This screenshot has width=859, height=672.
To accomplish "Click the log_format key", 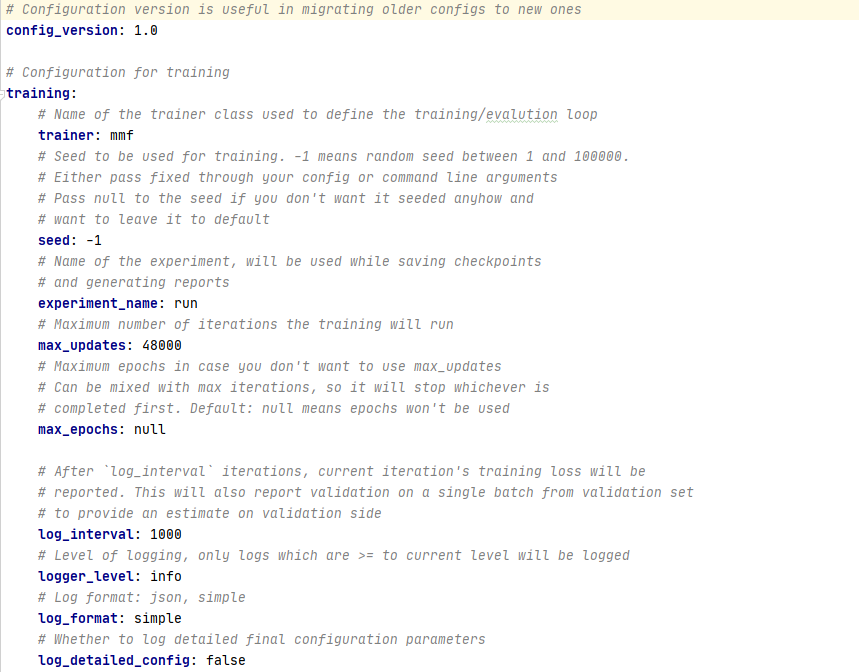I will point(78,619).
